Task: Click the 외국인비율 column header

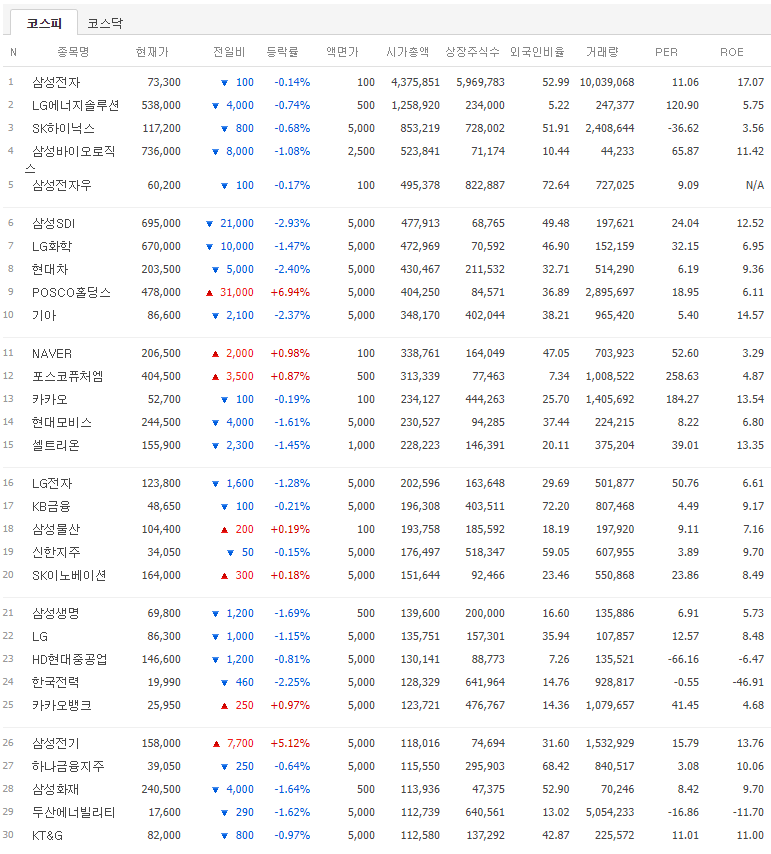Action: pos(537,52)
